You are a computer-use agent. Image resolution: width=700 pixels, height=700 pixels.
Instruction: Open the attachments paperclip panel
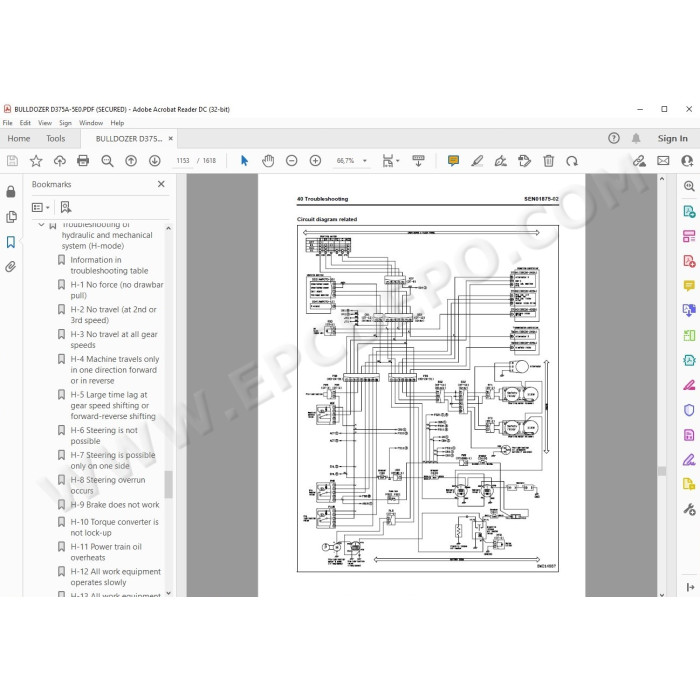click(x=11, y=267)
